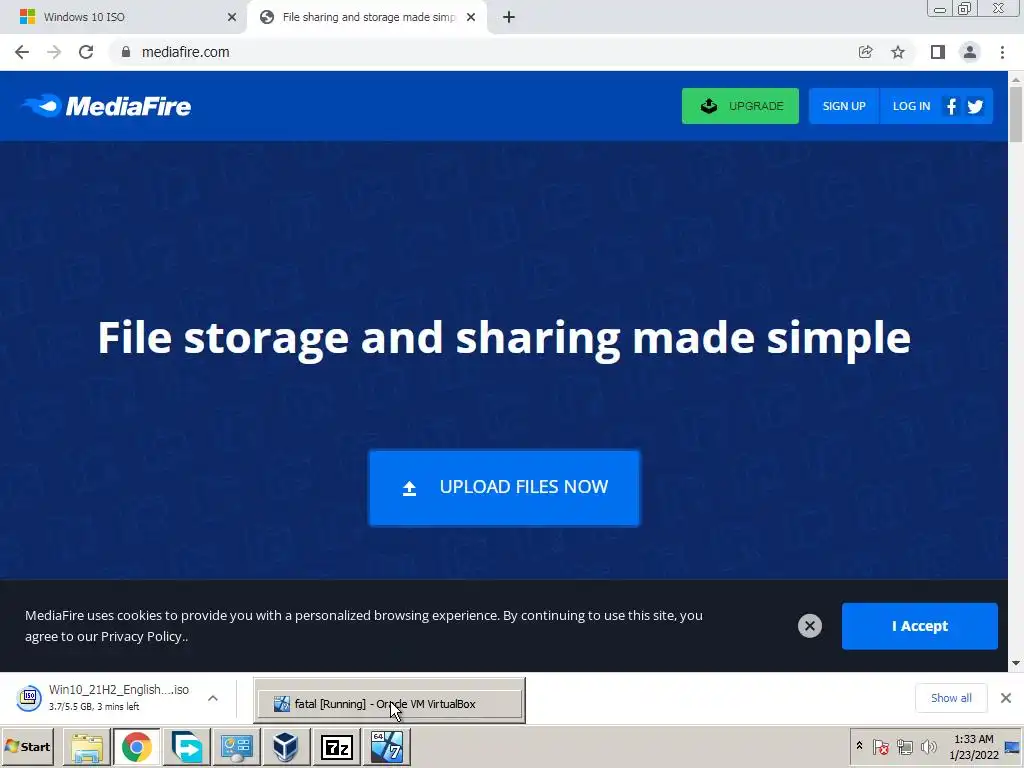This screenshot has height=768, width=1024.
Task: Open the downloaded ISO file icon
Action: [29, 697]
